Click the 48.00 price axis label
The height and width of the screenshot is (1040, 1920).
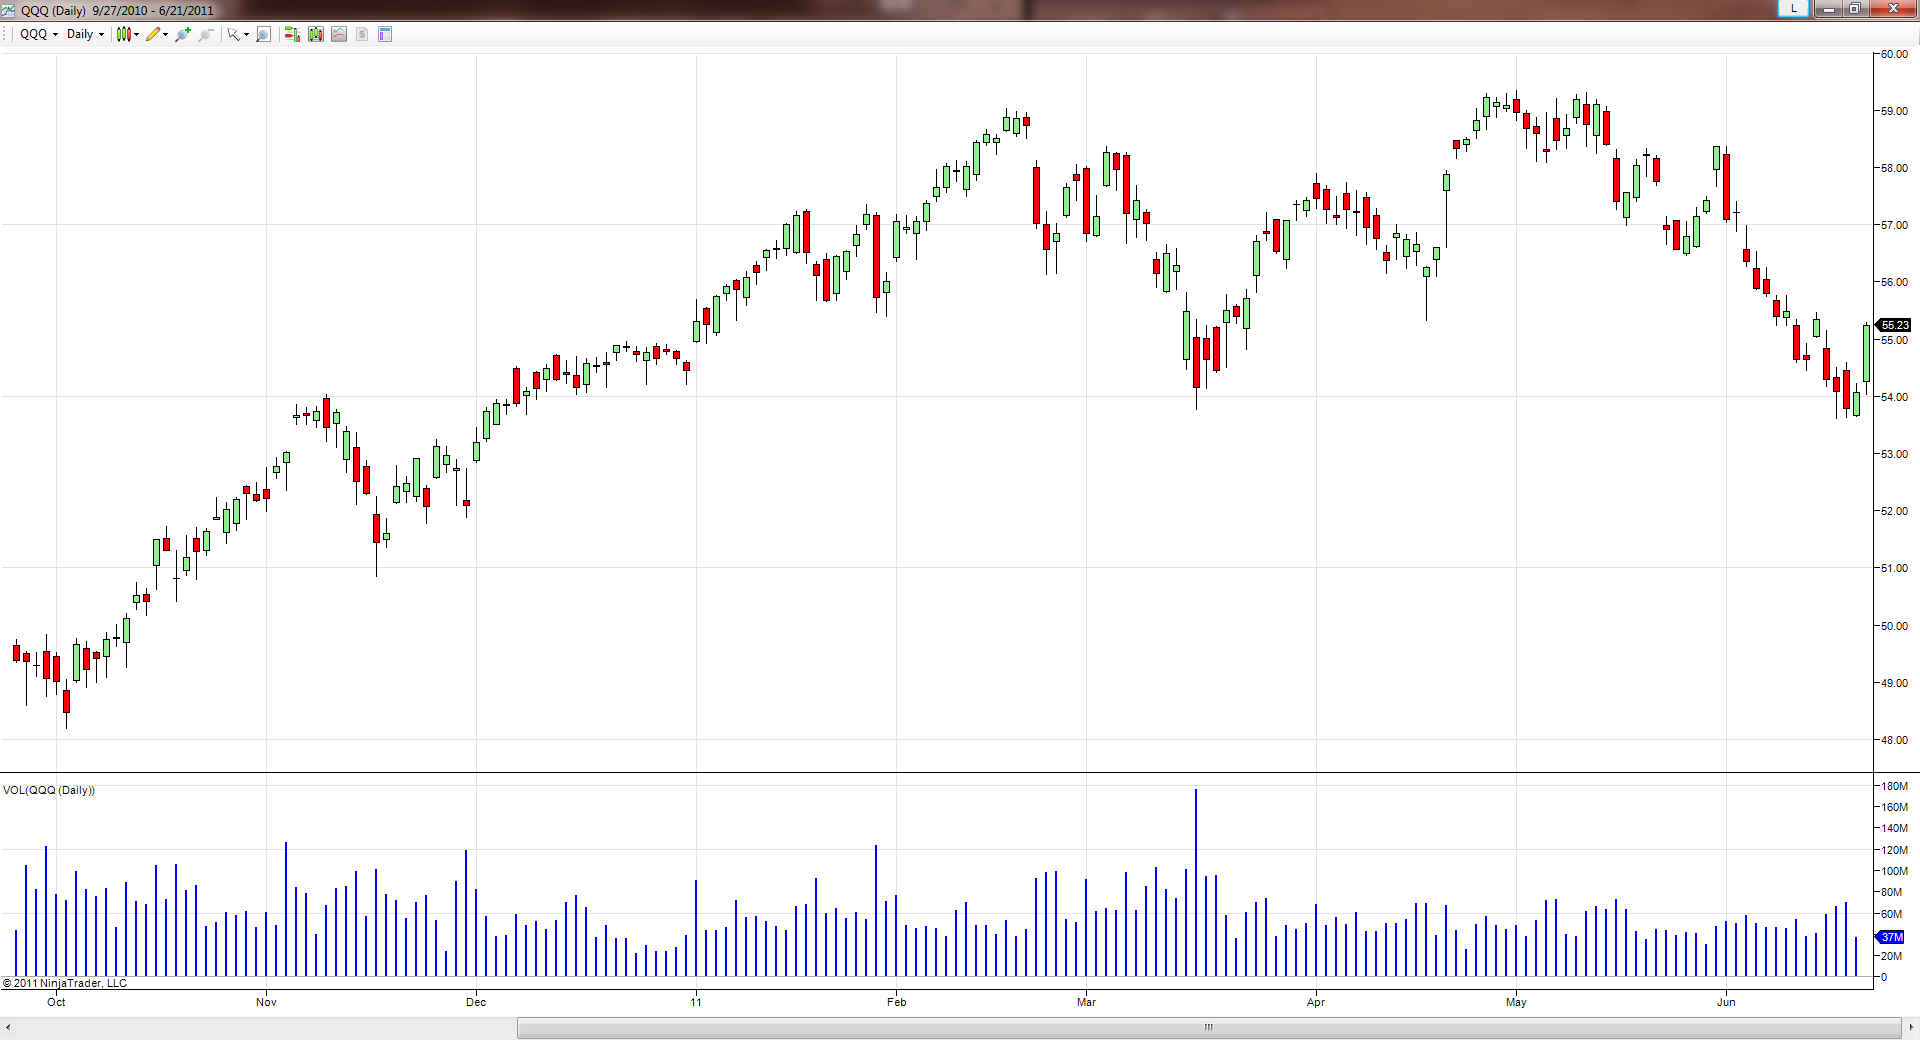1894,740
